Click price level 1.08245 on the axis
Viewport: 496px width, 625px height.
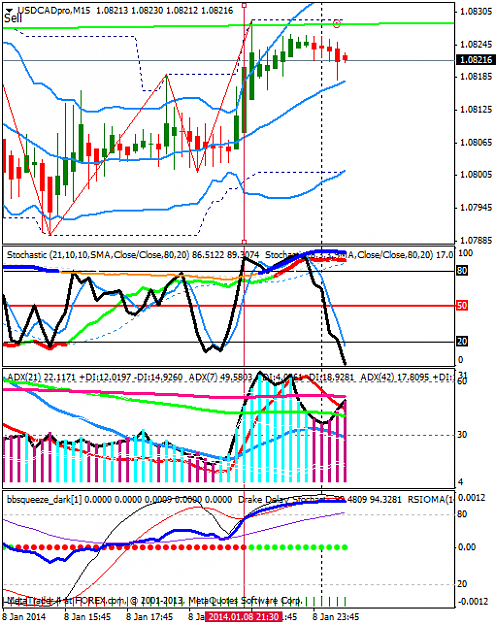tap(476, 44)
